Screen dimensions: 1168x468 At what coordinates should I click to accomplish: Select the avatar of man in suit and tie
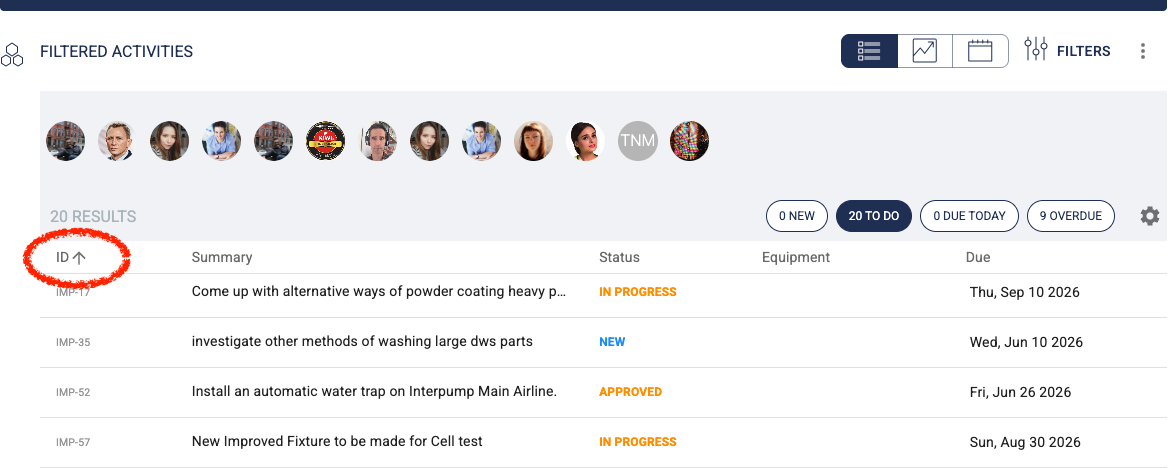pyautogui.click(x=117, y=141)
